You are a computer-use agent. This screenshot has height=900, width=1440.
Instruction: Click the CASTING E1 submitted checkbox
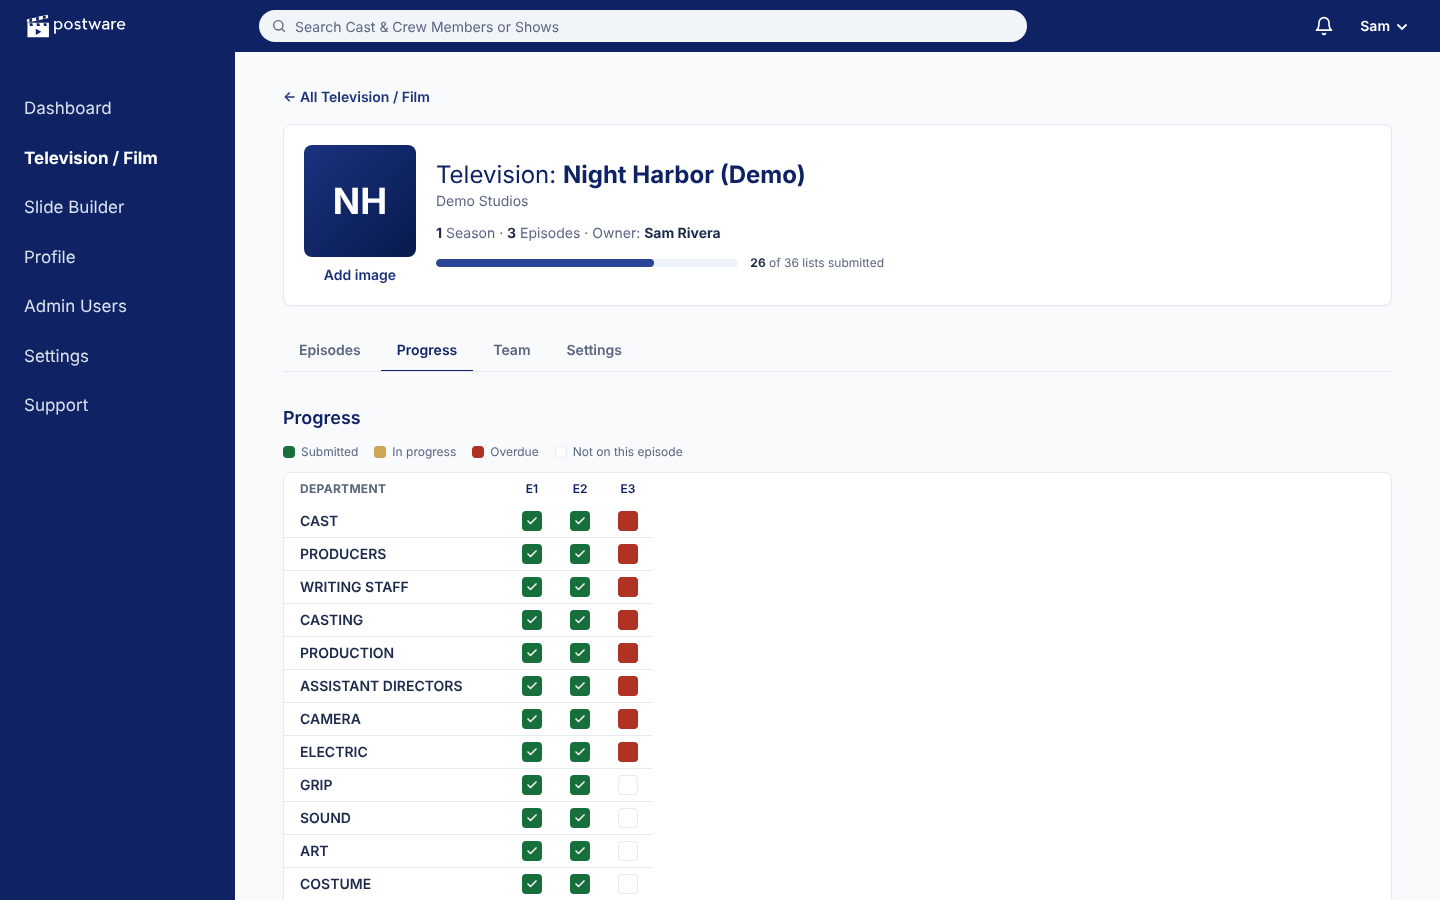pyautogui.click(x=532, y=620)
